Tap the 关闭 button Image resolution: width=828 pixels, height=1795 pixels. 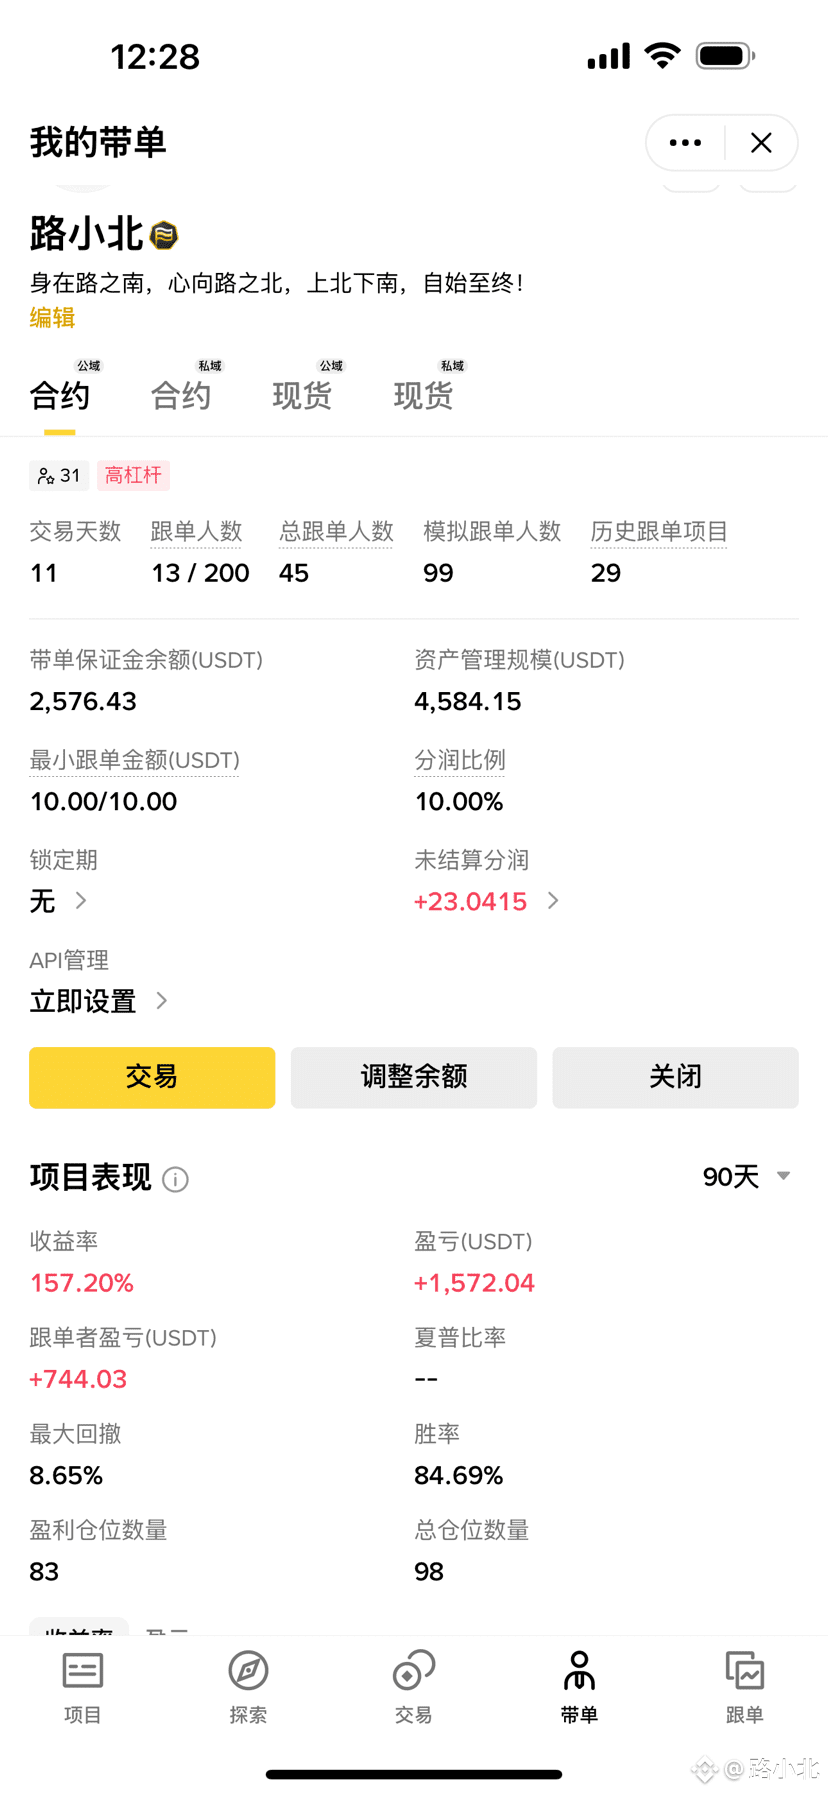[x=675, y=1077]
